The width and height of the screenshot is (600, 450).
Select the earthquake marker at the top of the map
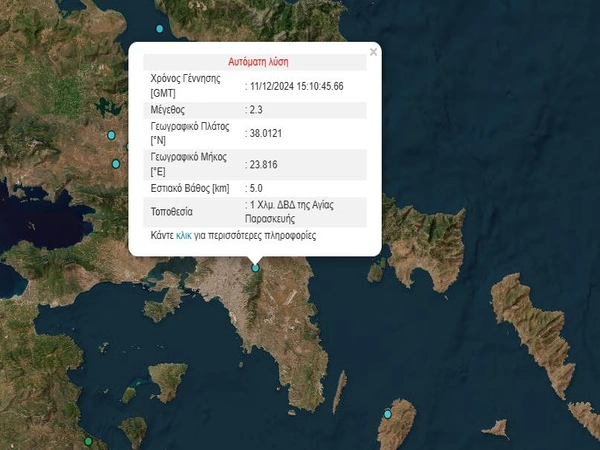157,28
